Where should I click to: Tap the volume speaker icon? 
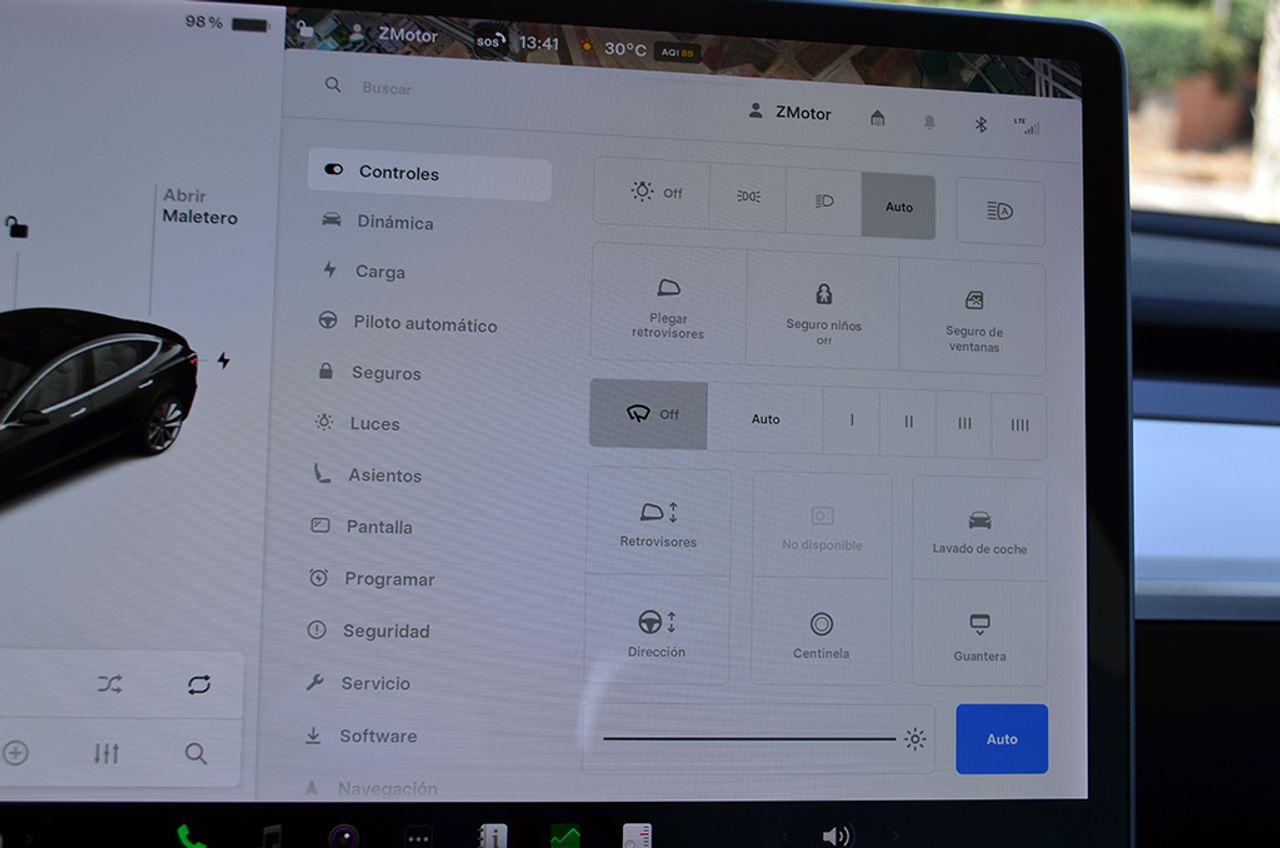[x=835, y=836]
